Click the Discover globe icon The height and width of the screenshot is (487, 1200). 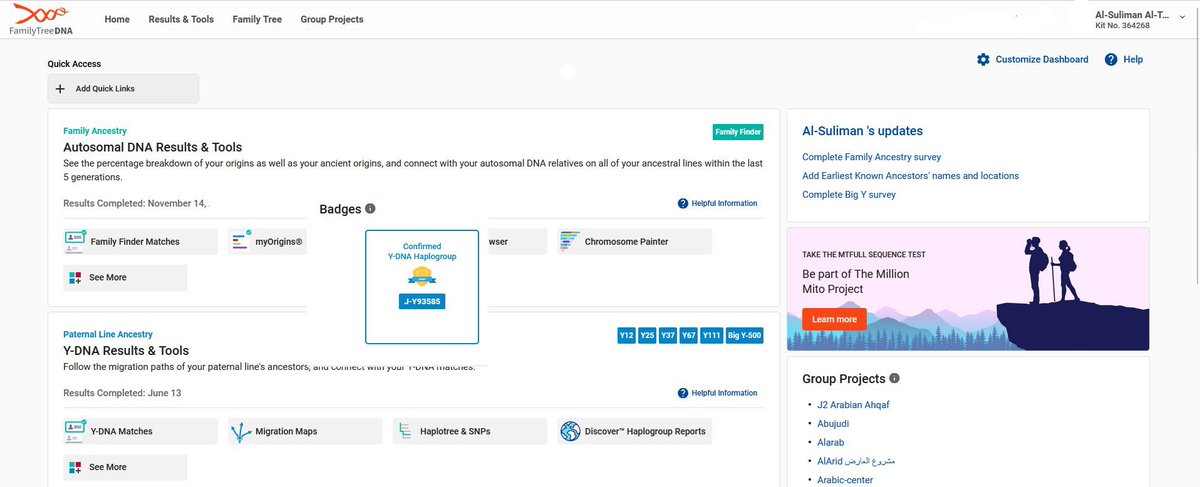tap(570, 431)
